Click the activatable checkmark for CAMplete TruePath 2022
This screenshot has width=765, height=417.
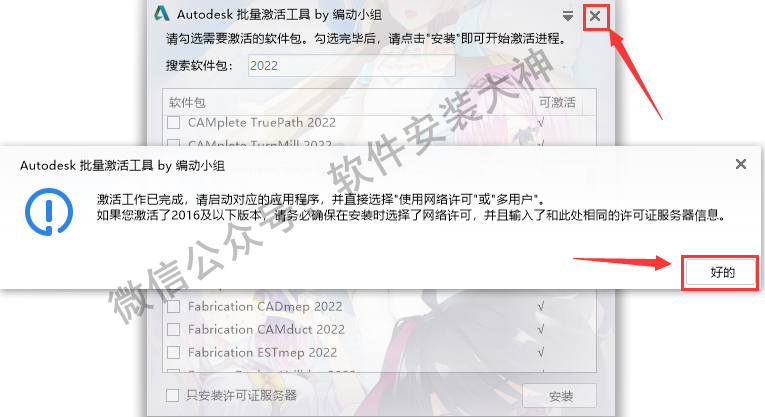tap(541, 122)
